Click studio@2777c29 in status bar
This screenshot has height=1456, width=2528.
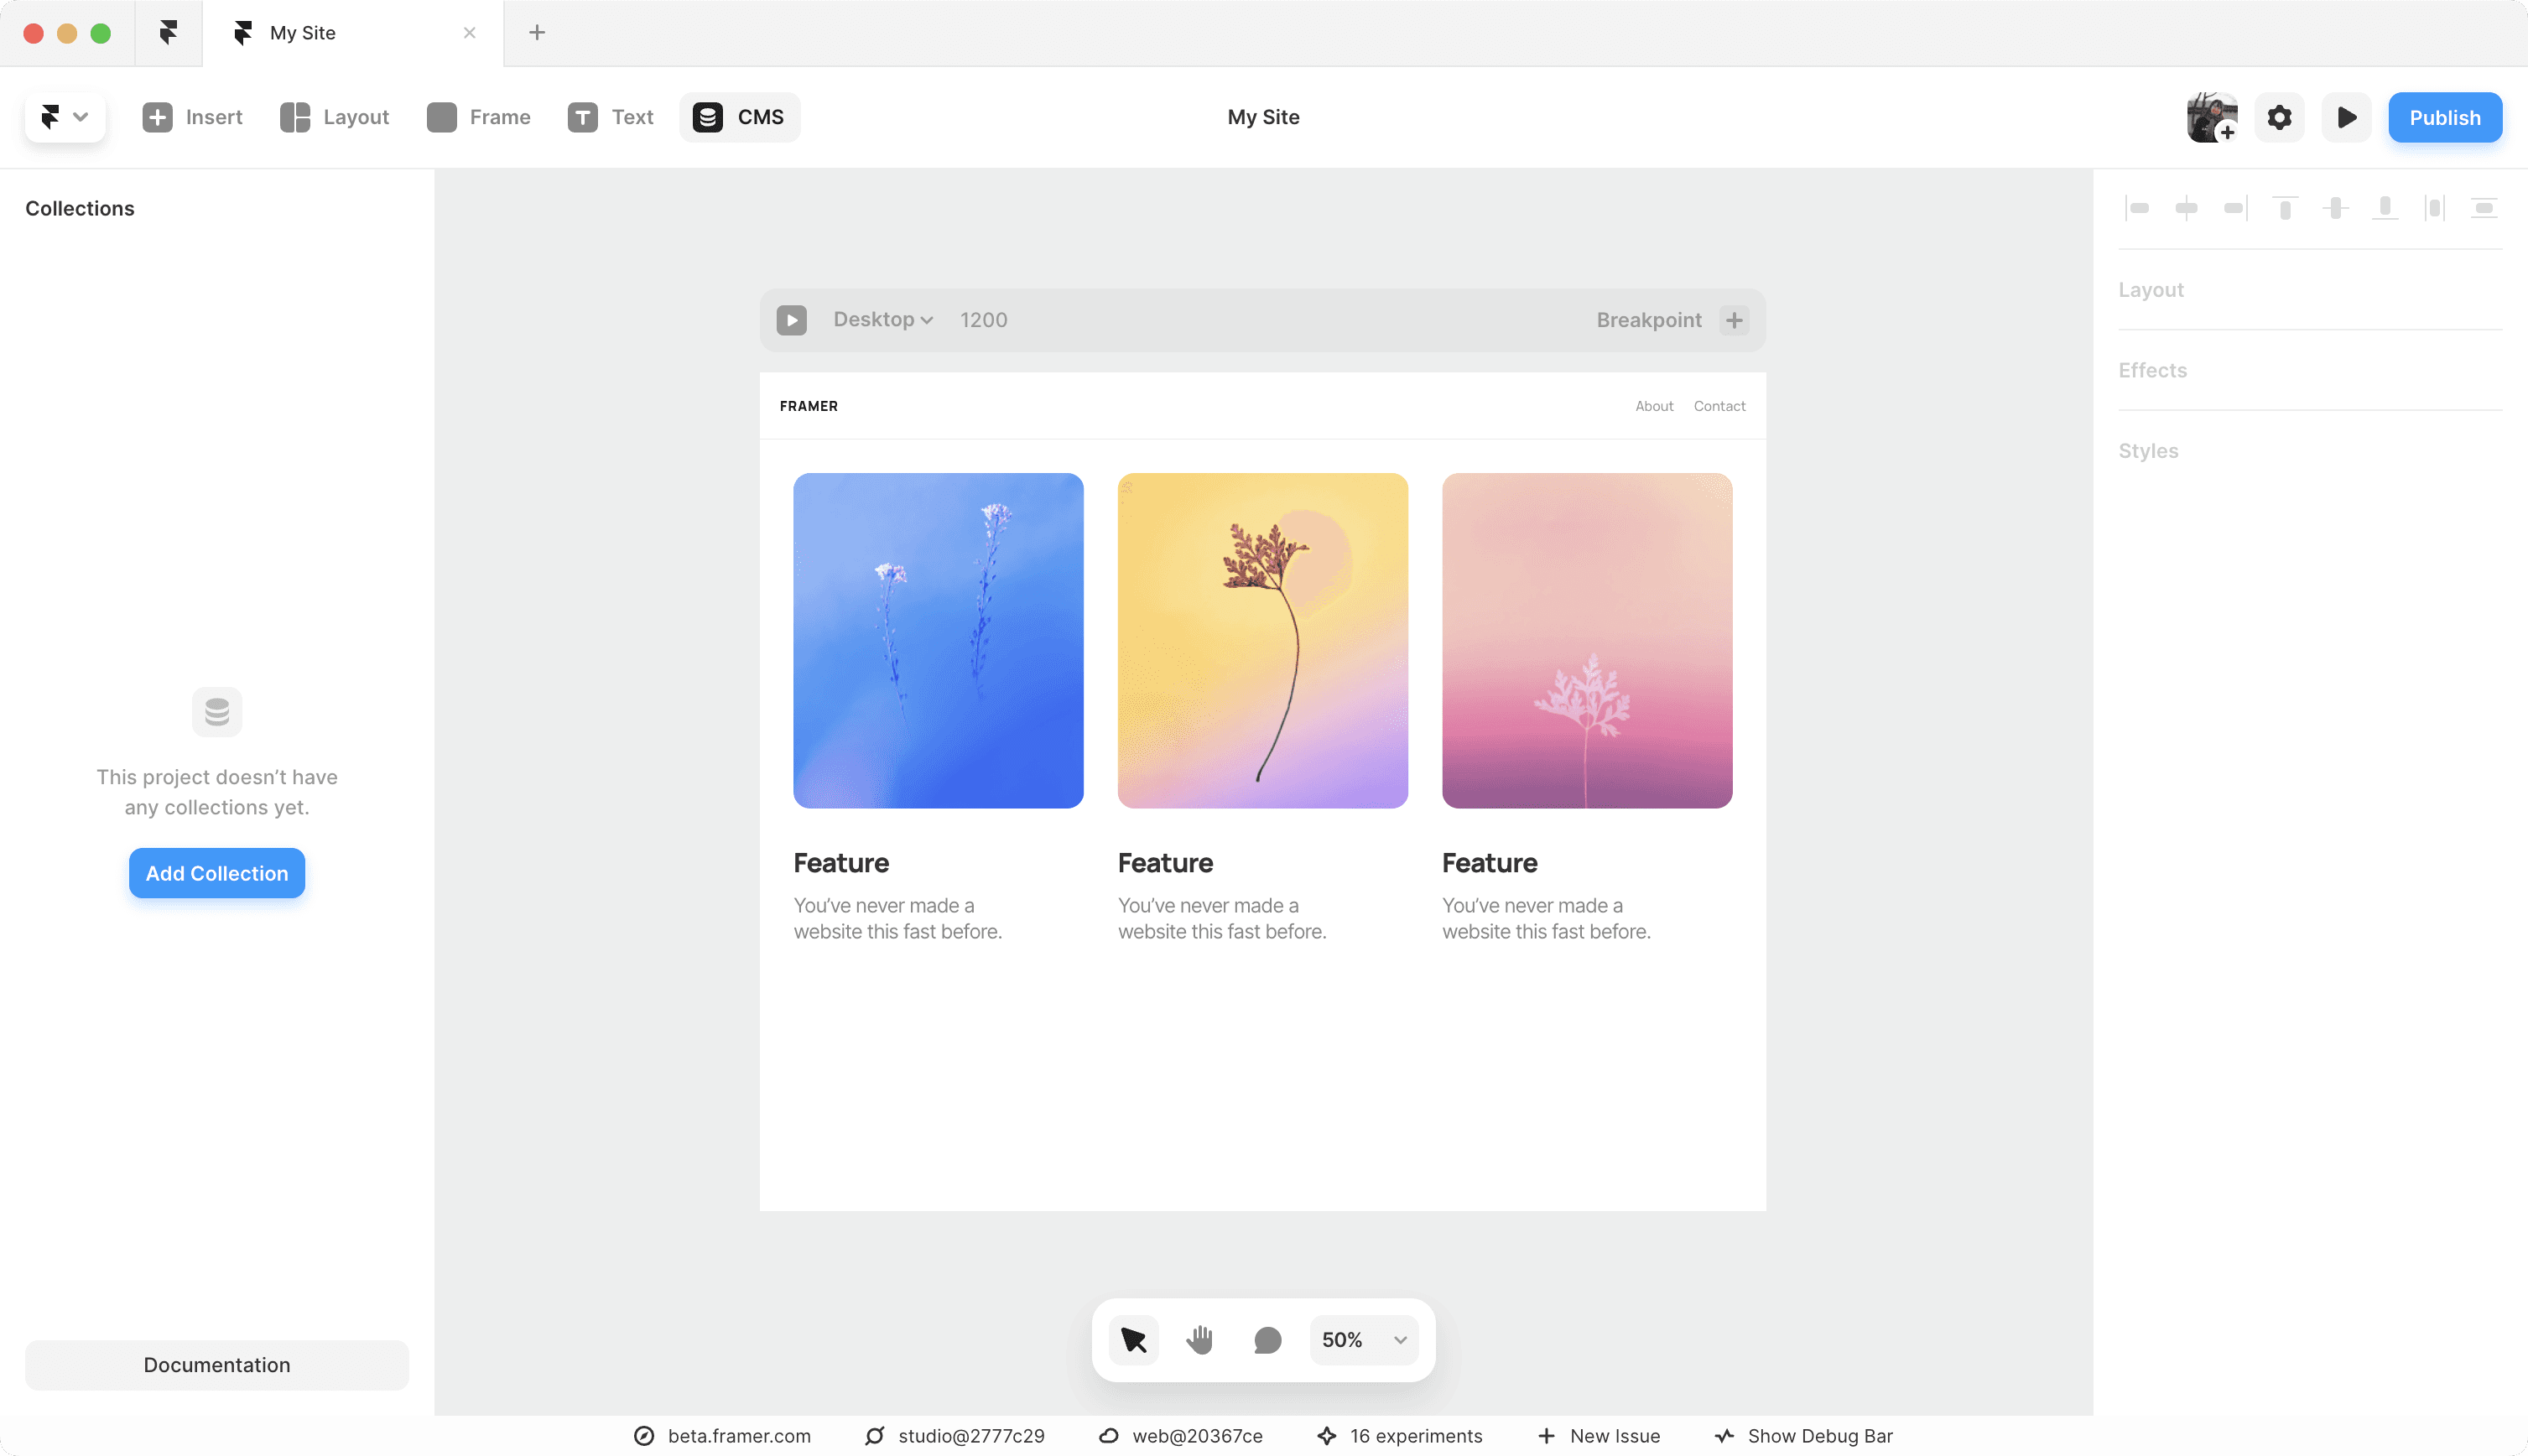(955, 1436)
